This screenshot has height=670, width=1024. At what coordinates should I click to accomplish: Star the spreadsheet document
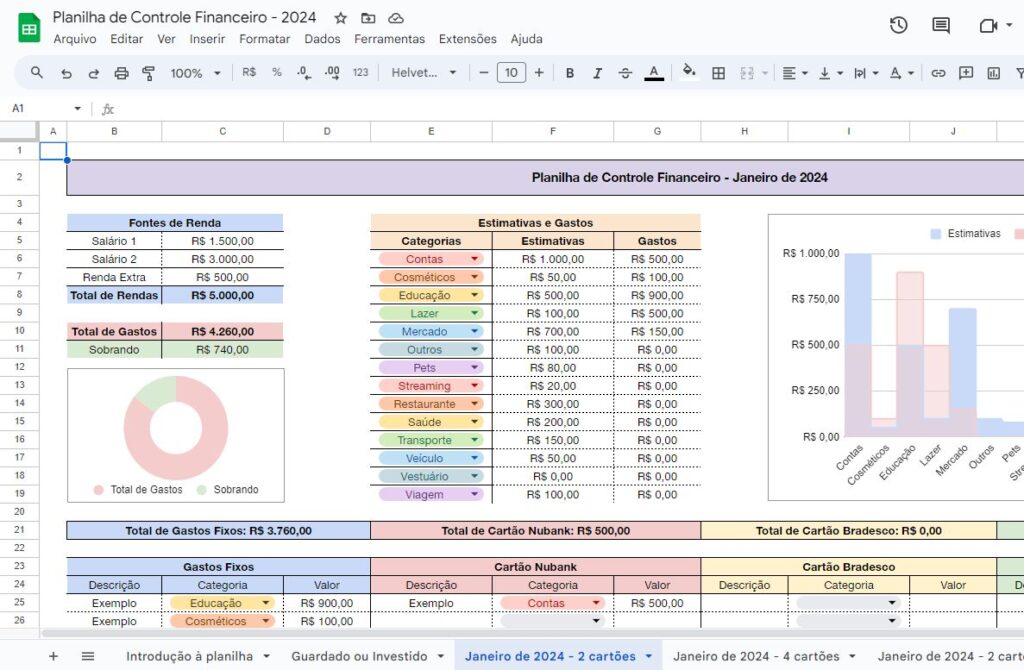341,18
